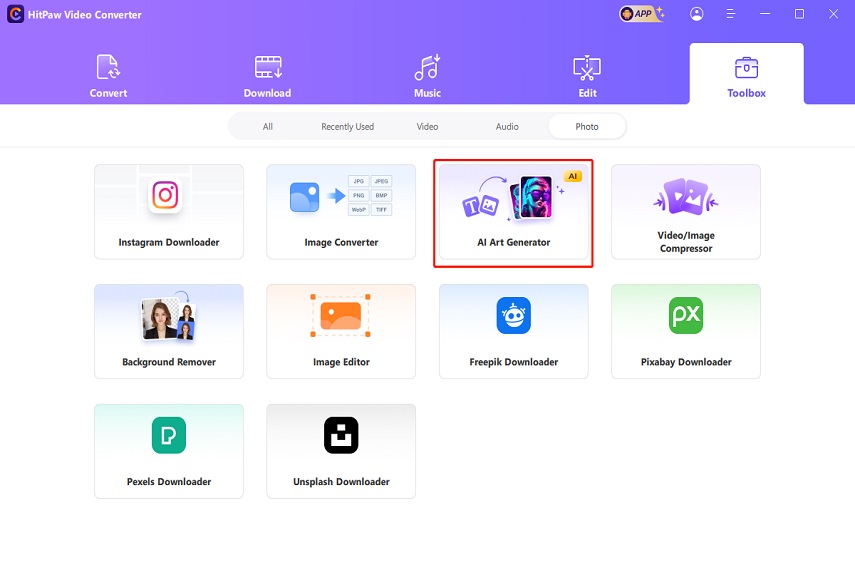855x568 pixels.
Task: Launch the Background Remover tool
Action: pos(169,331)
